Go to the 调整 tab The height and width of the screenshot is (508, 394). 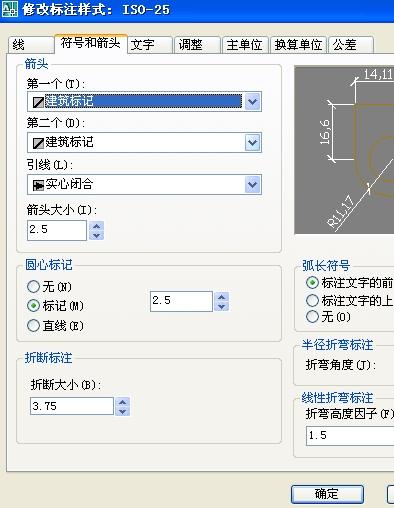(197, 45)
